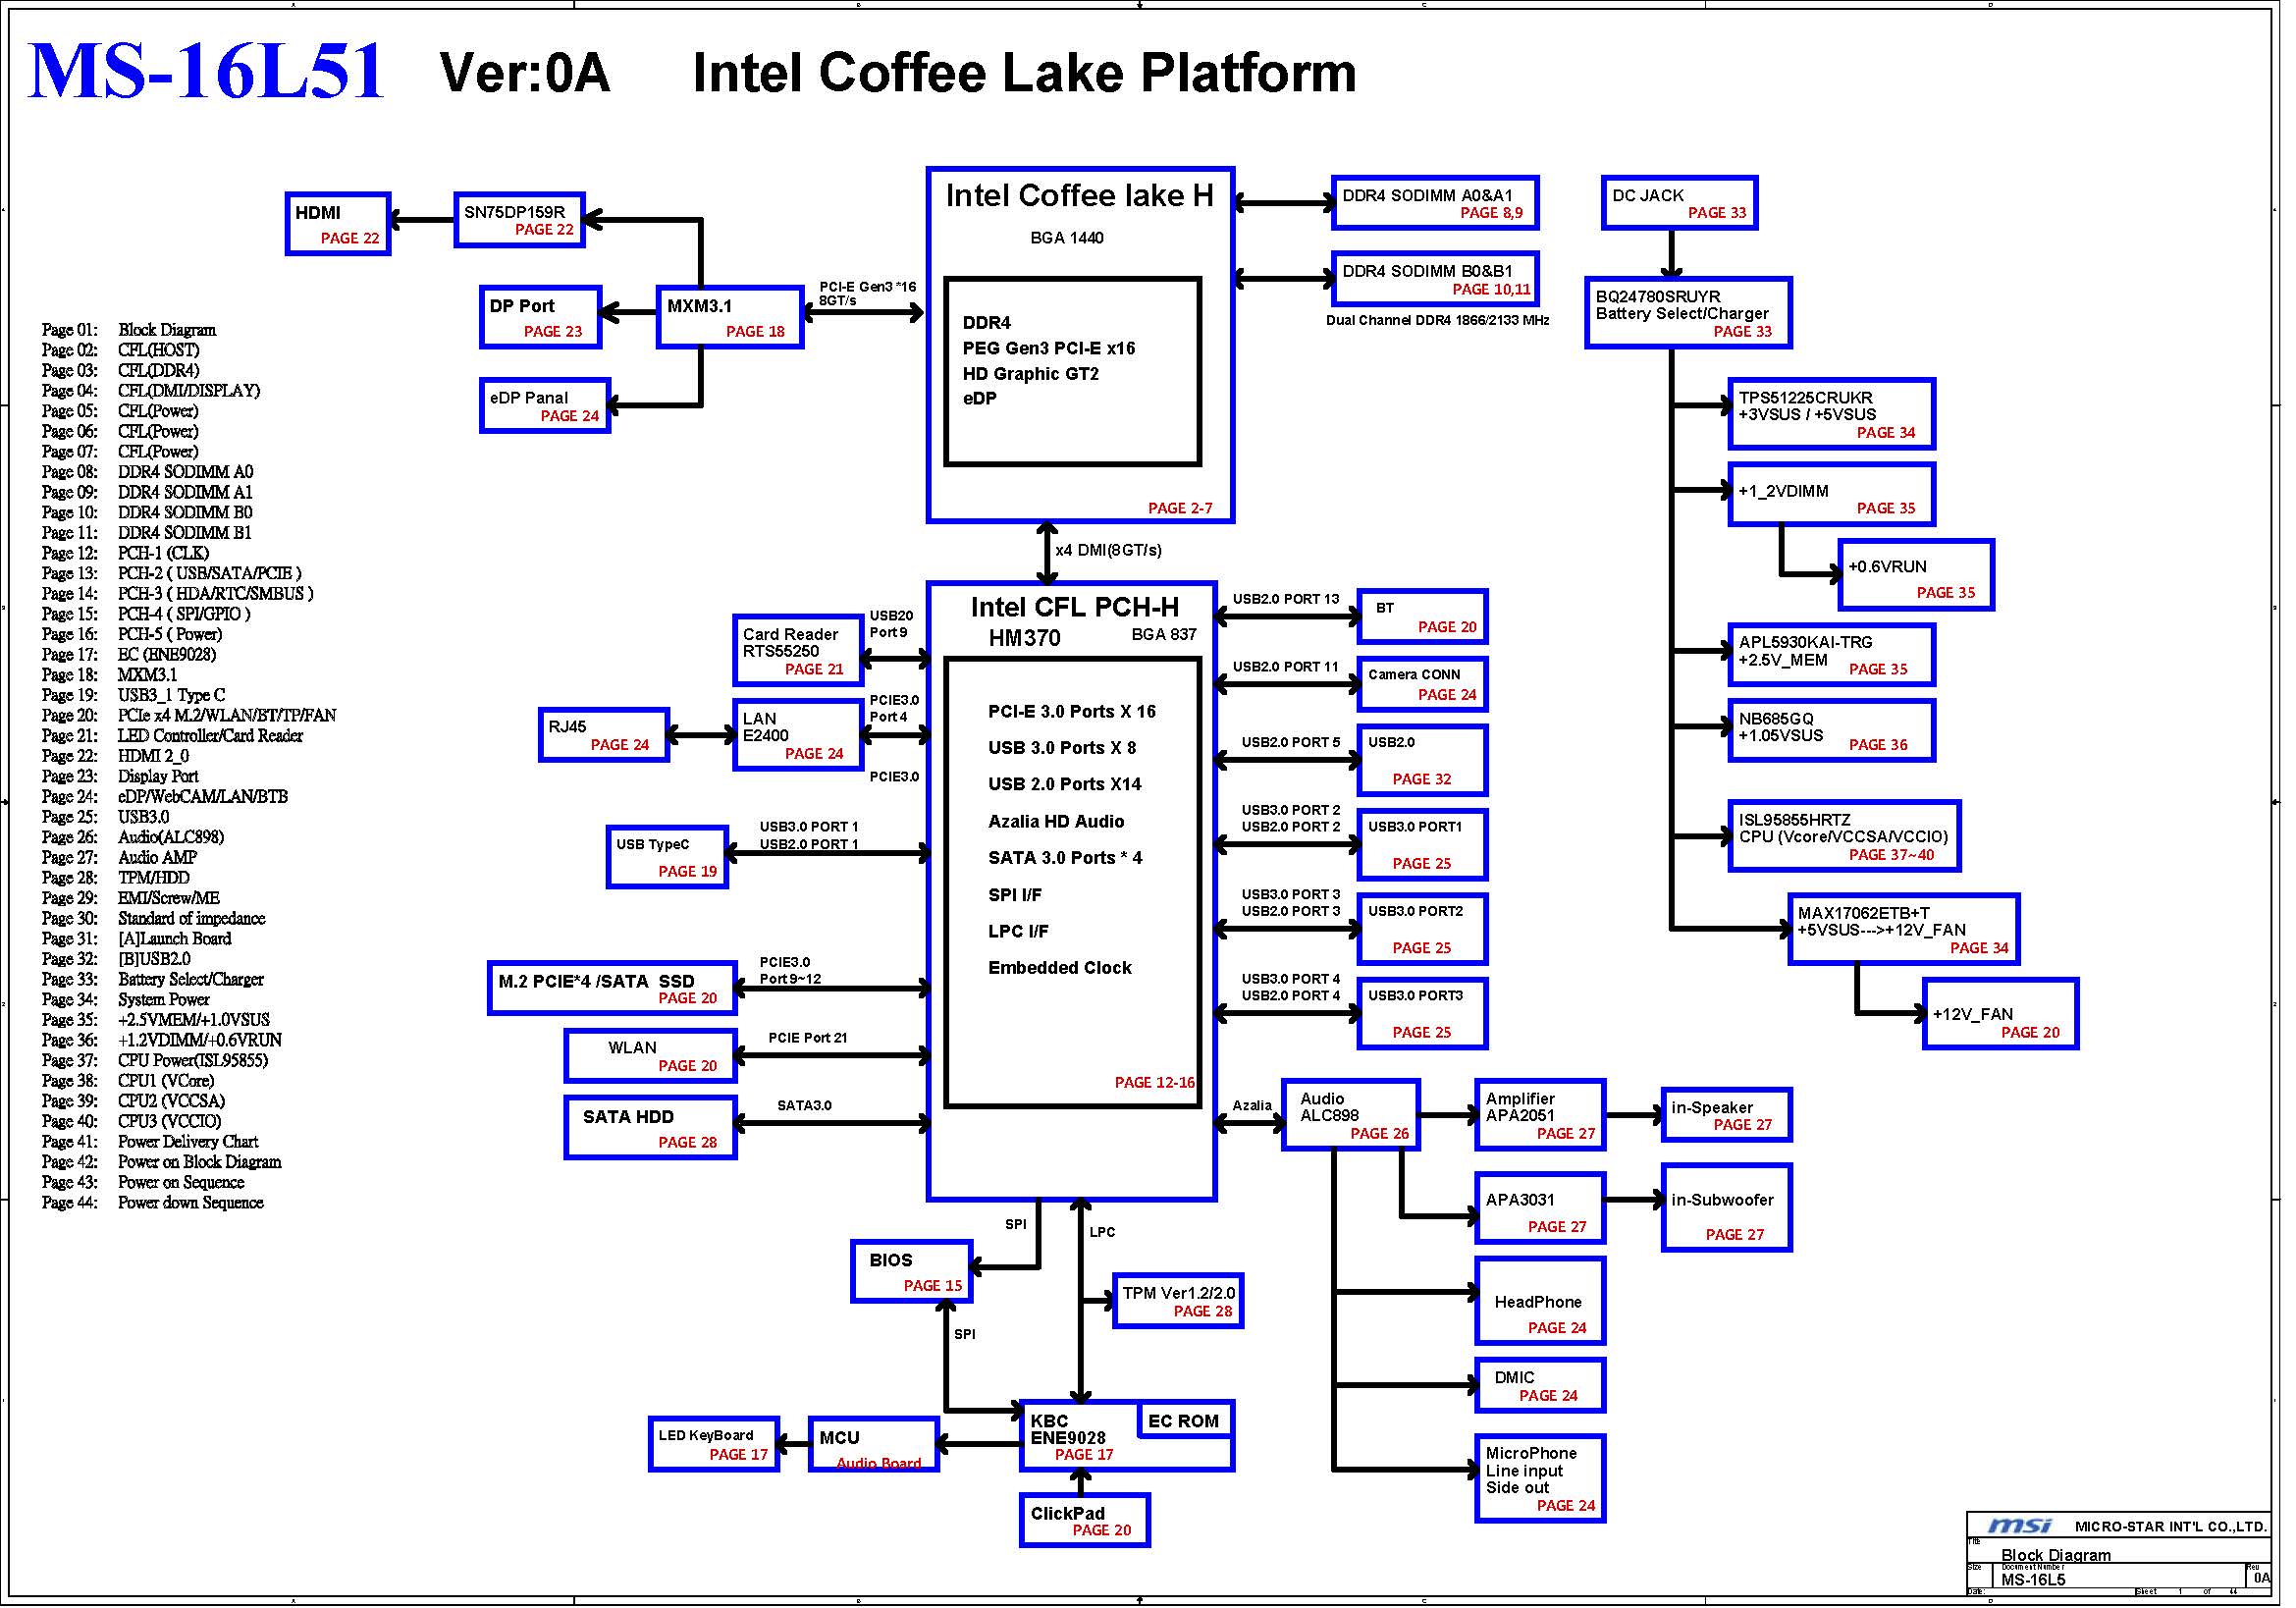Image resolution: width=2296 pixels, height=1608 pixels.
Task: Click the in-Speaker block
Action: click(x=1726, y=1115)
